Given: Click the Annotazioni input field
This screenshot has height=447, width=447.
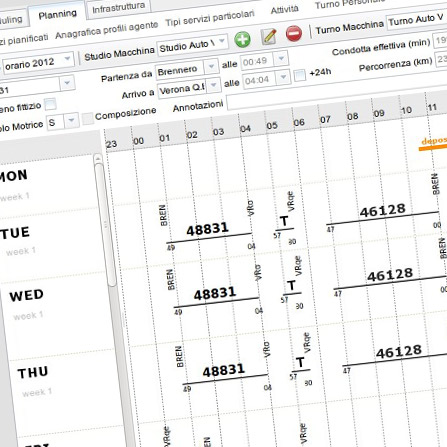Looking at the screenshot, I should (x=337, y=94).
